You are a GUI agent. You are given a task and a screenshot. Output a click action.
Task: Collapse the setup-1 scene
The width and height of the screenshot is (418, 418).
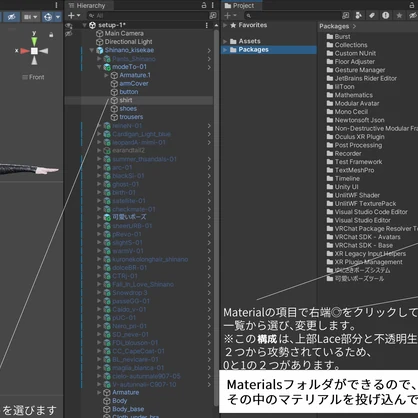click(x=85, y=25)
